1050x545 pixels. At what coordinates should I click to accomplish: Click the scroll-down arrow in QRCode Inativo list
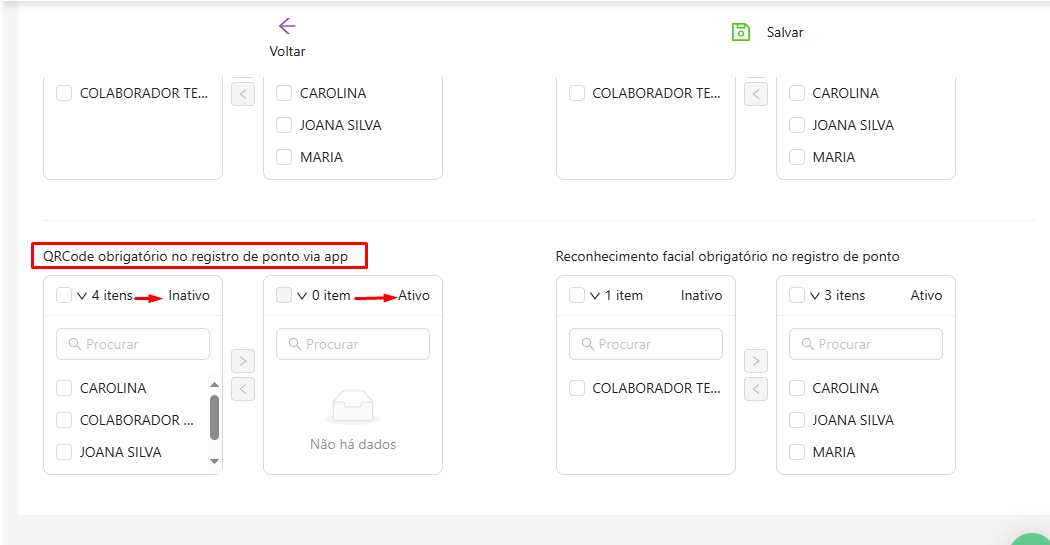pyautogui.click(x=214, y=461)
